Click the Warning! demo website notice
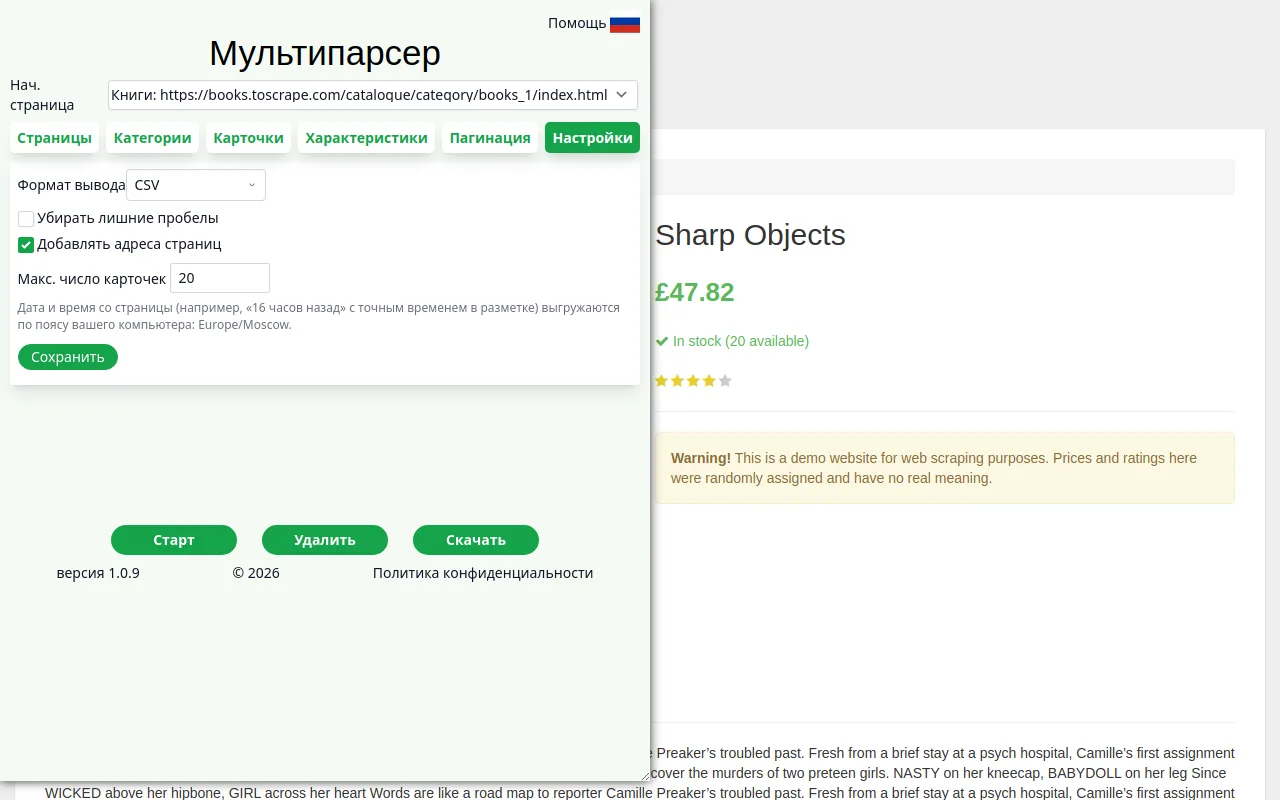The width and height of the screenshot is (1280, 800). 945,468
